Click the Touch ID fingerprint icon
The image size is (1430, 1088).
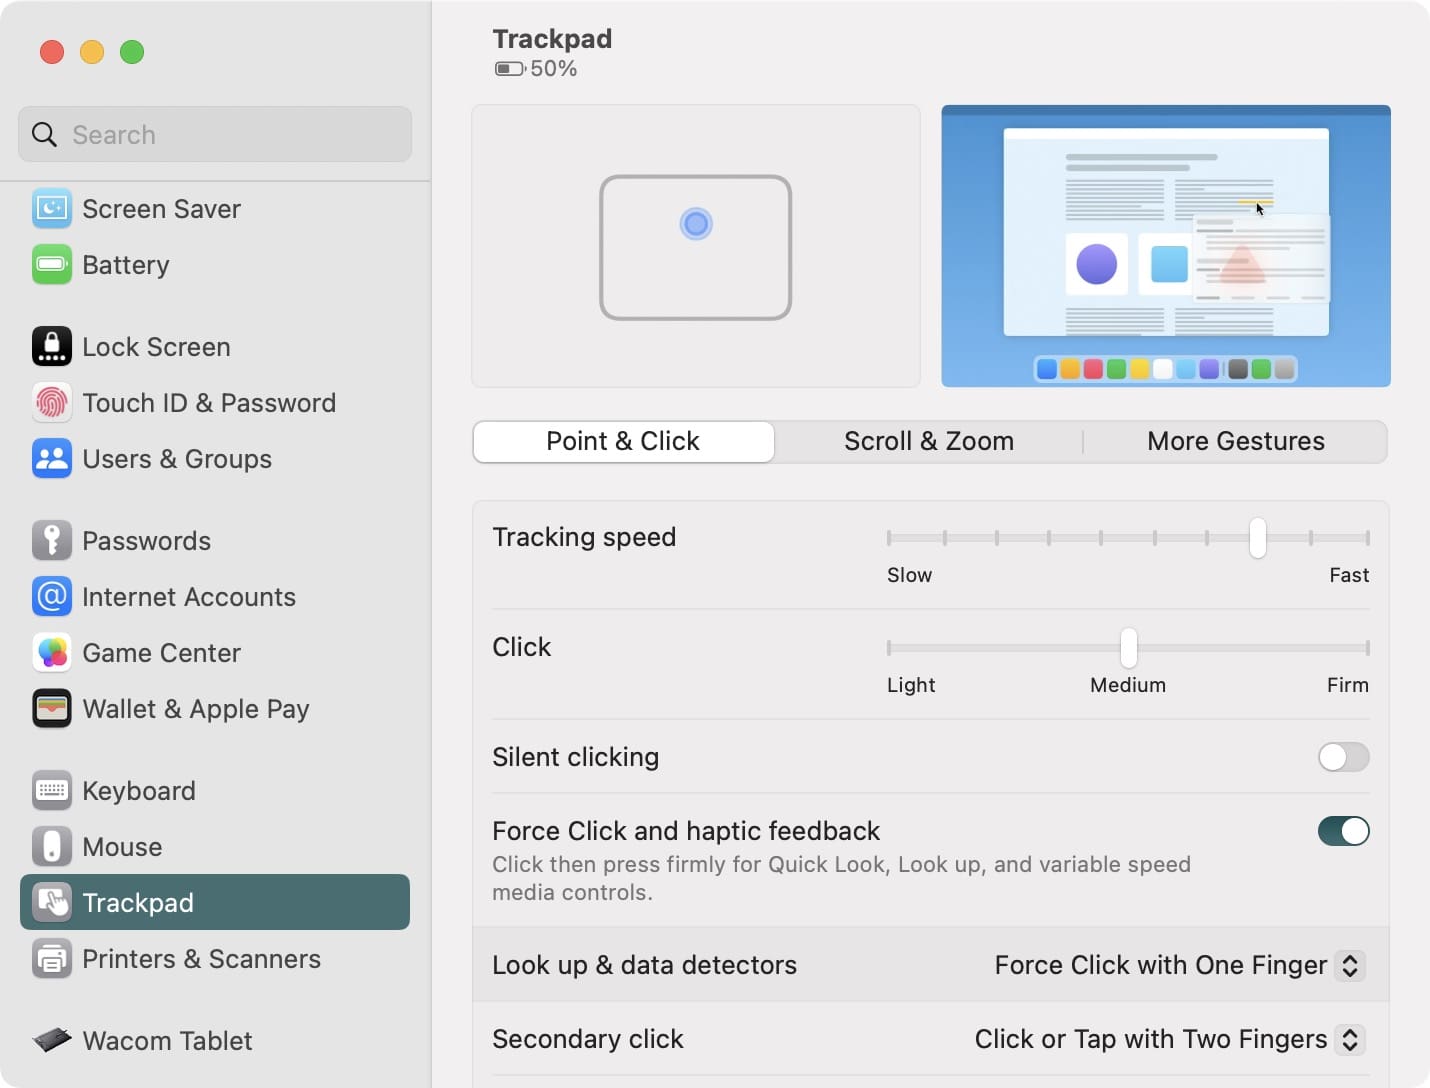52,403
